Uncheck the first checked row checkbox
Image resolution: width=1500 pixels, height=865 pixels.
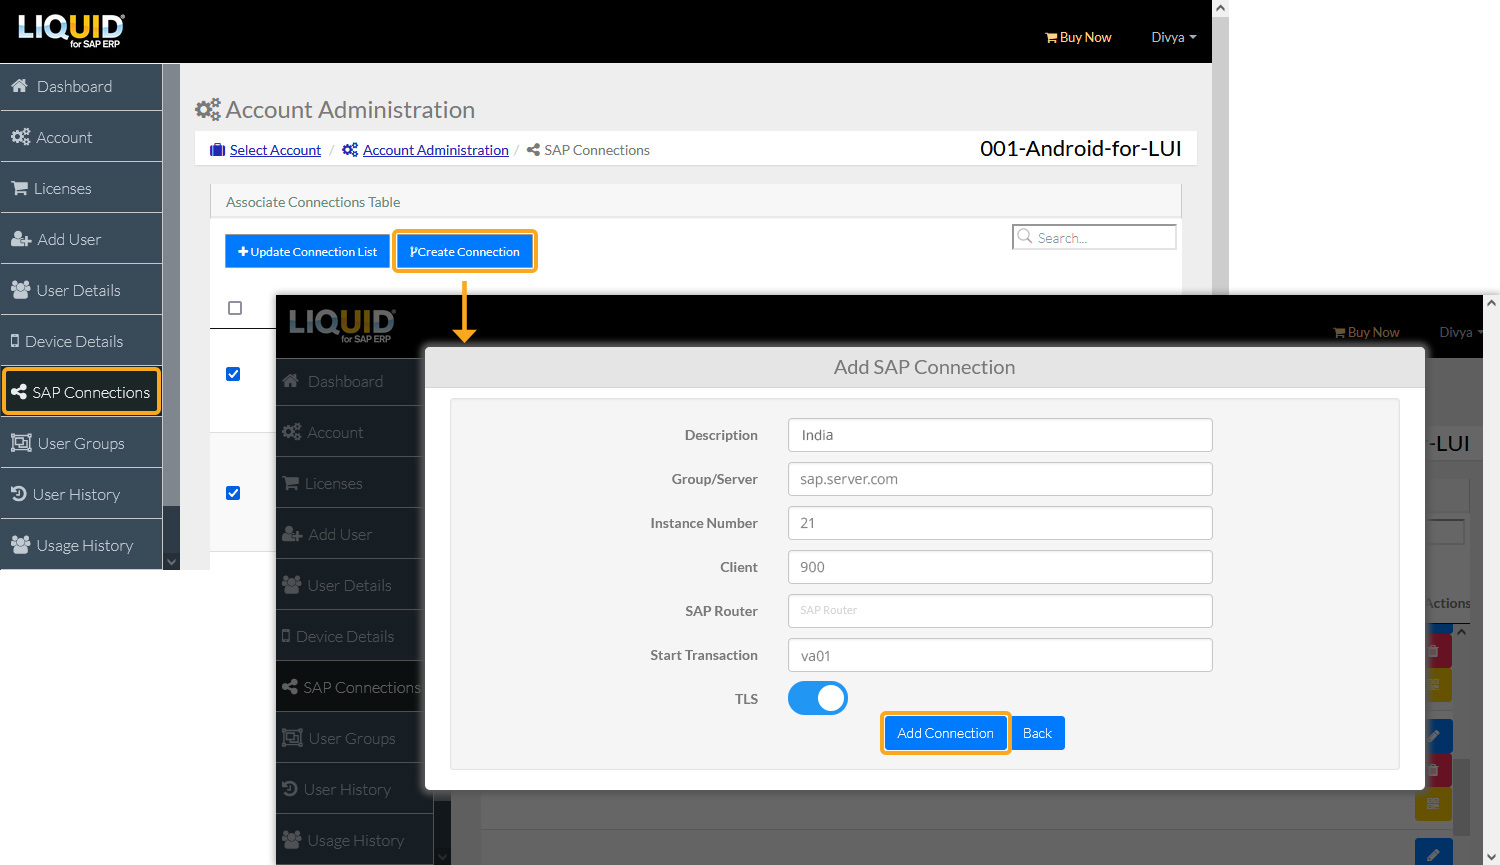point(233,374)
